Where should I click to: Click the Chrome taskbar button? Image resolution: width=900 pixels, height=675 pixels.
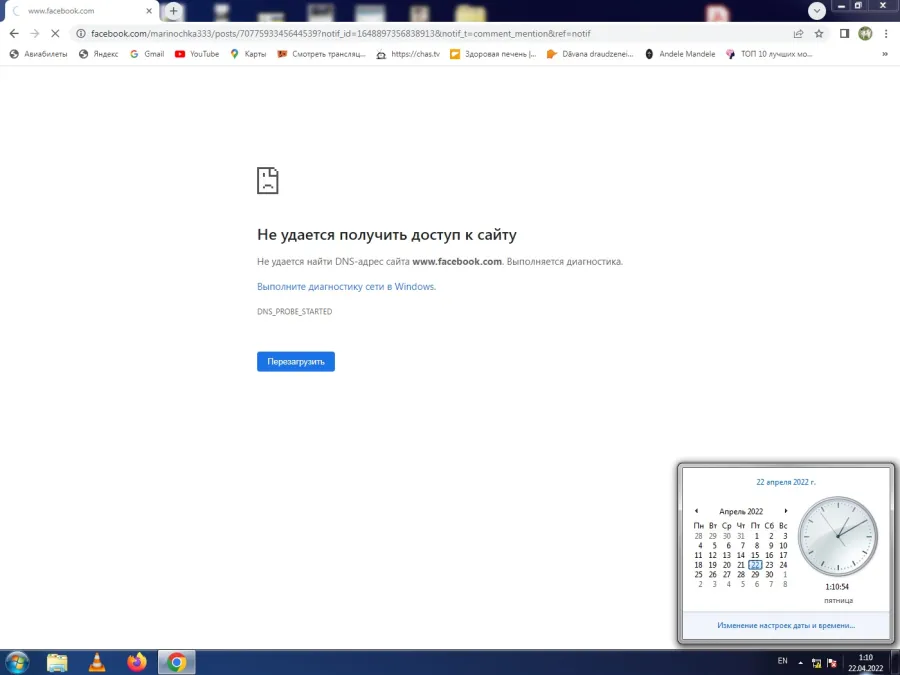pos(177,663)
